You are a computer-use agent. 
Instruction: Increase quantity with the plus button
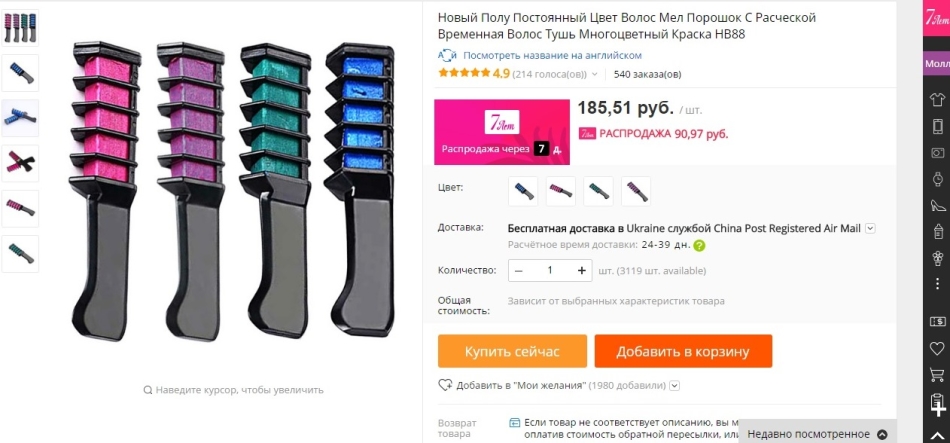582,270
